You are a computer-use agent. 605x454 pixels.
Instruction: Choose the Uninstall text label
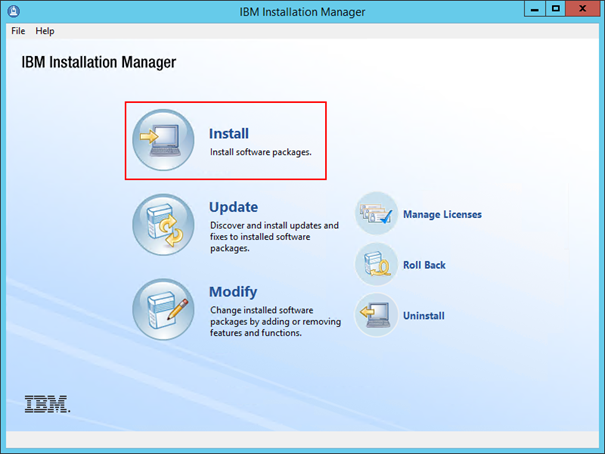coord(424,316)
